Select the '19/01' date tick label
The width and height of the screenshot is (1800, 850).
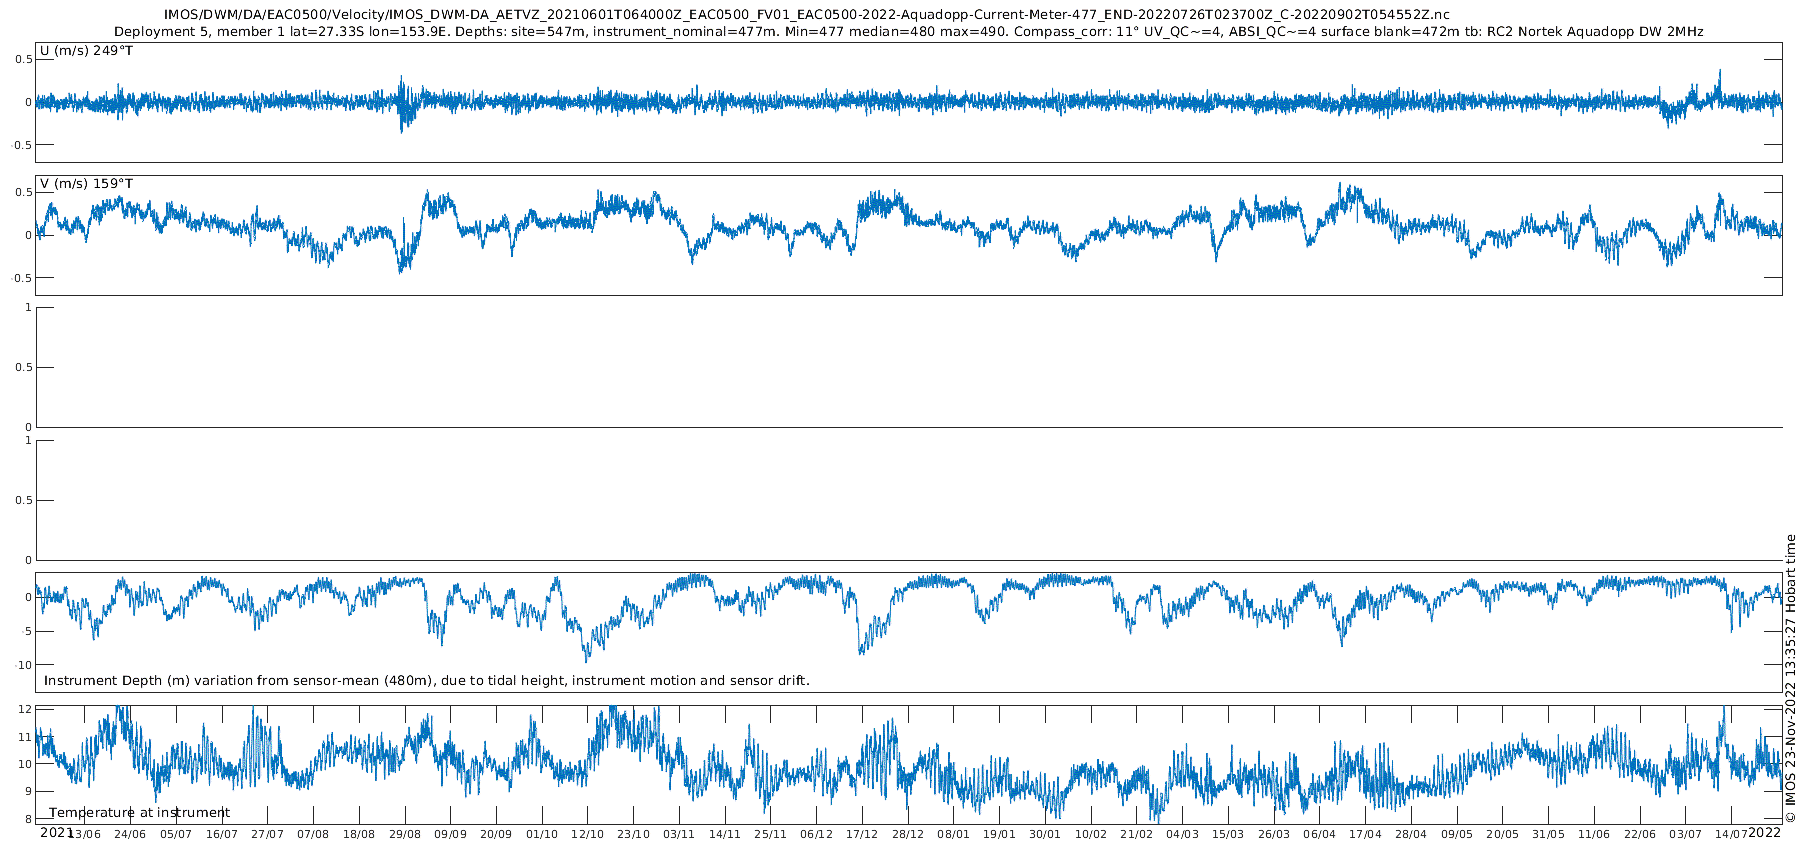pos(1000,834)
